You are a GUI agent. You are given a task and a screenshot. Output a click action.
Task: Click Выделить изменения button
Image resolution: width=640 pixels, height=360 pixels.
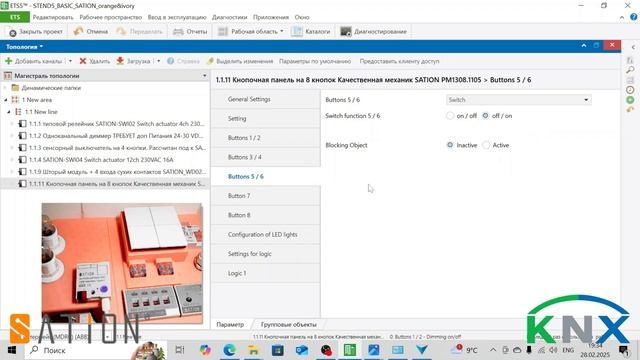pos(240,61)
